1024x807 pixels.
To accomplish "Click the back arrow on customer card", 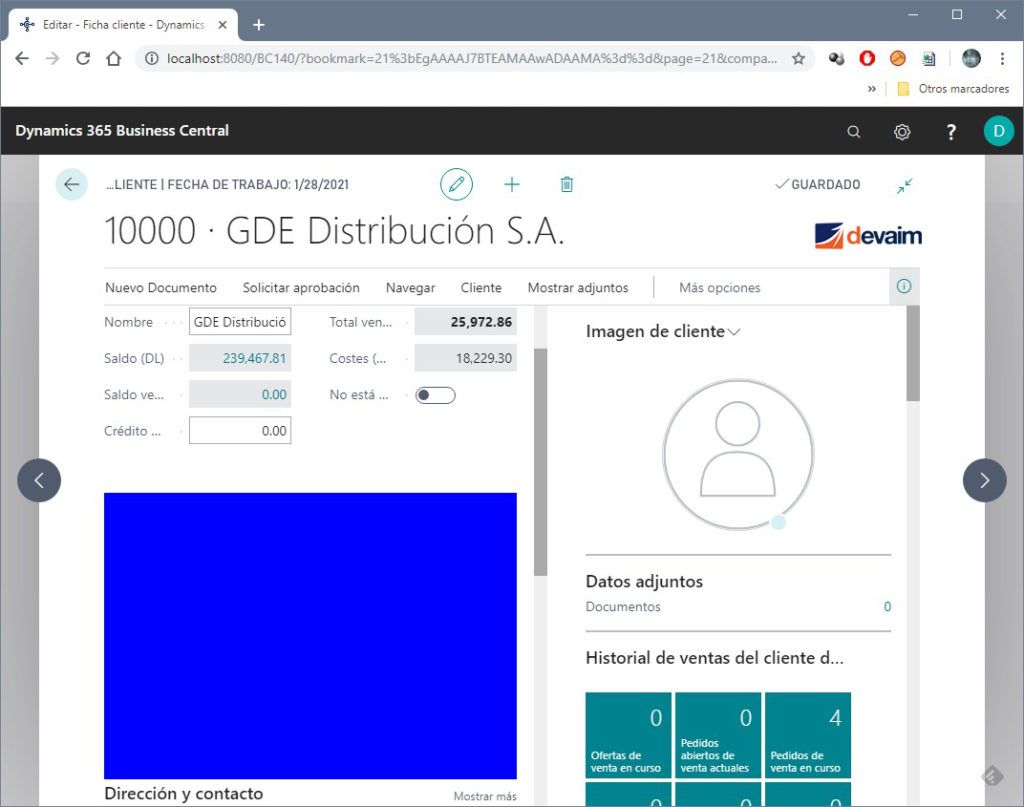I will tap(71, 184).
